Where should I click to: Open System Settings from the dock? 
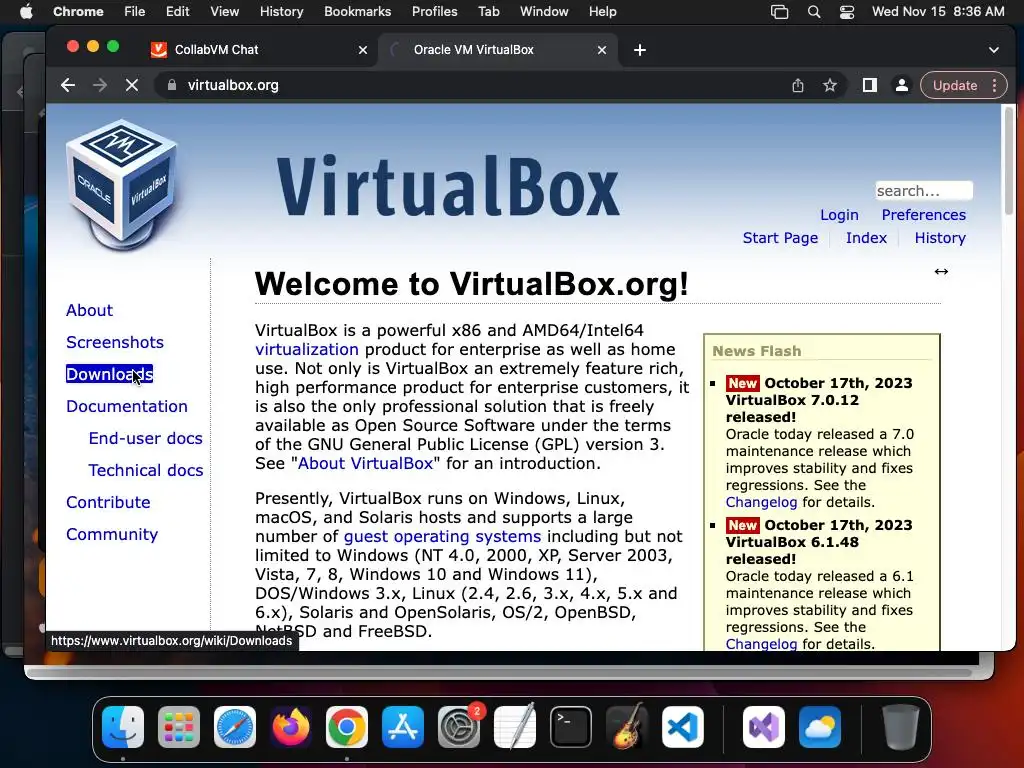pos(458,727)
